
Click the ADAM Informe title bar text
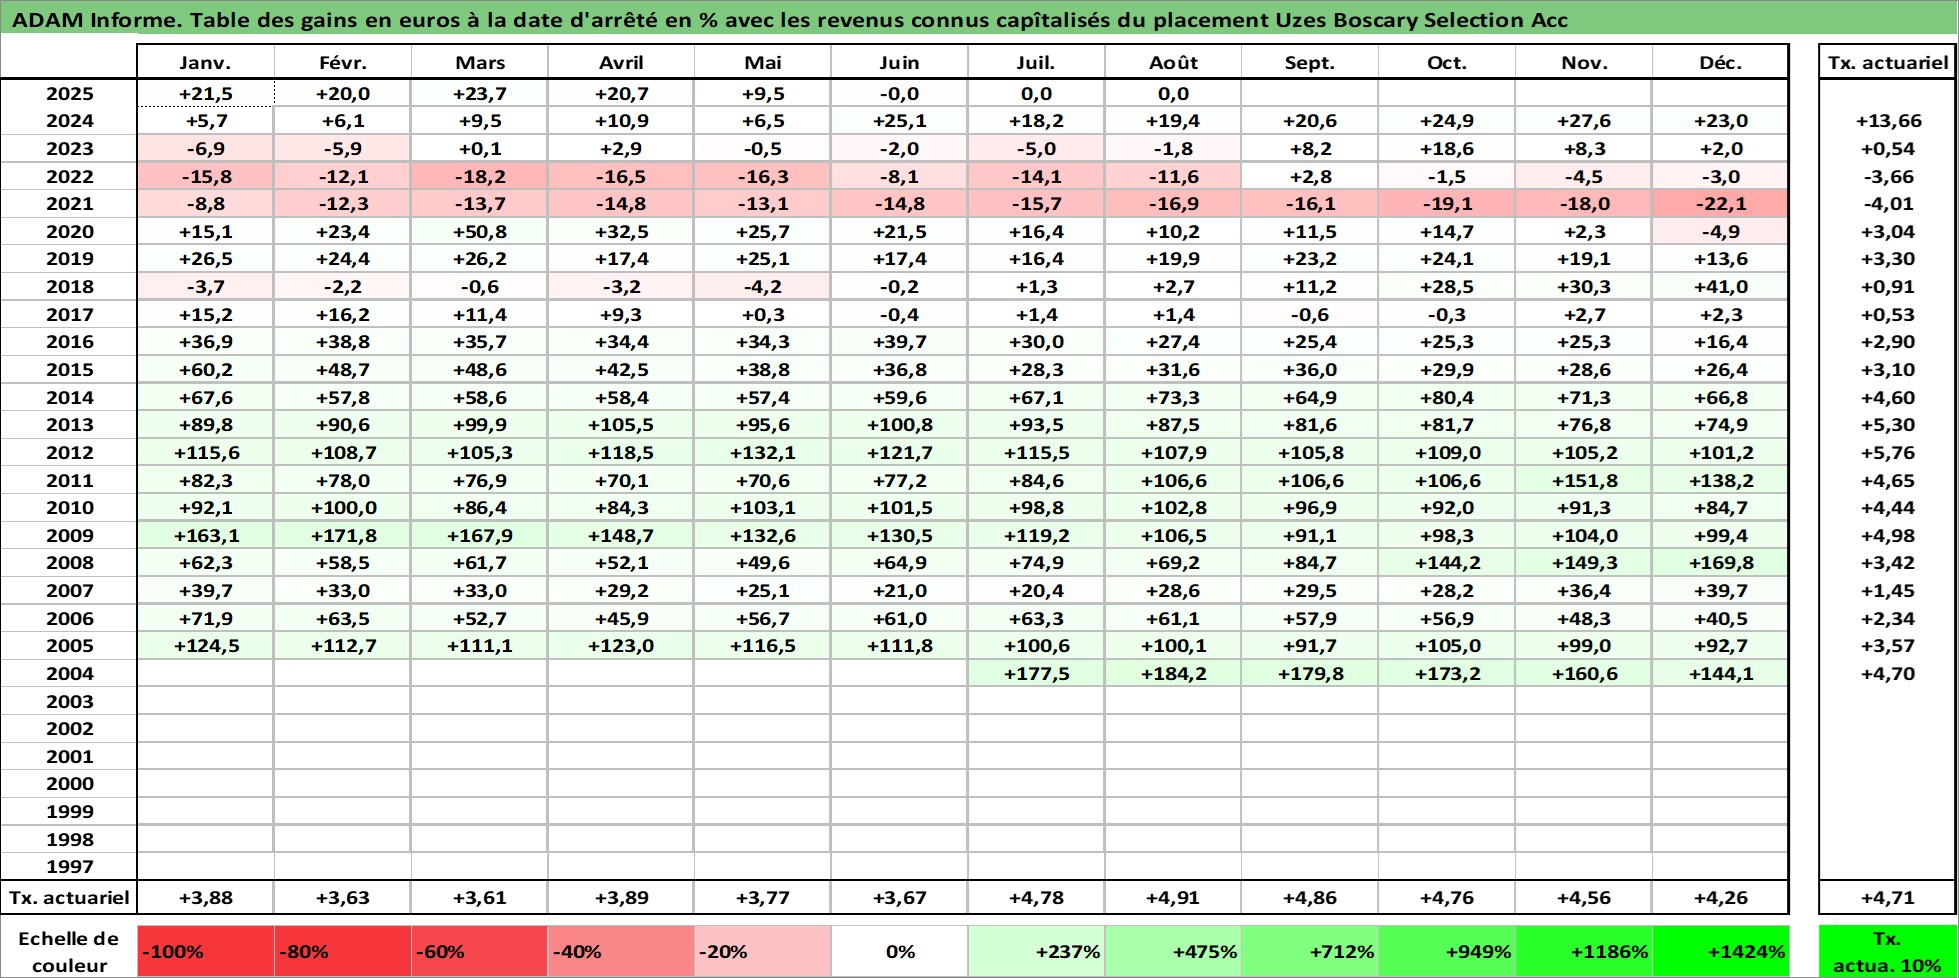(790, 20)
